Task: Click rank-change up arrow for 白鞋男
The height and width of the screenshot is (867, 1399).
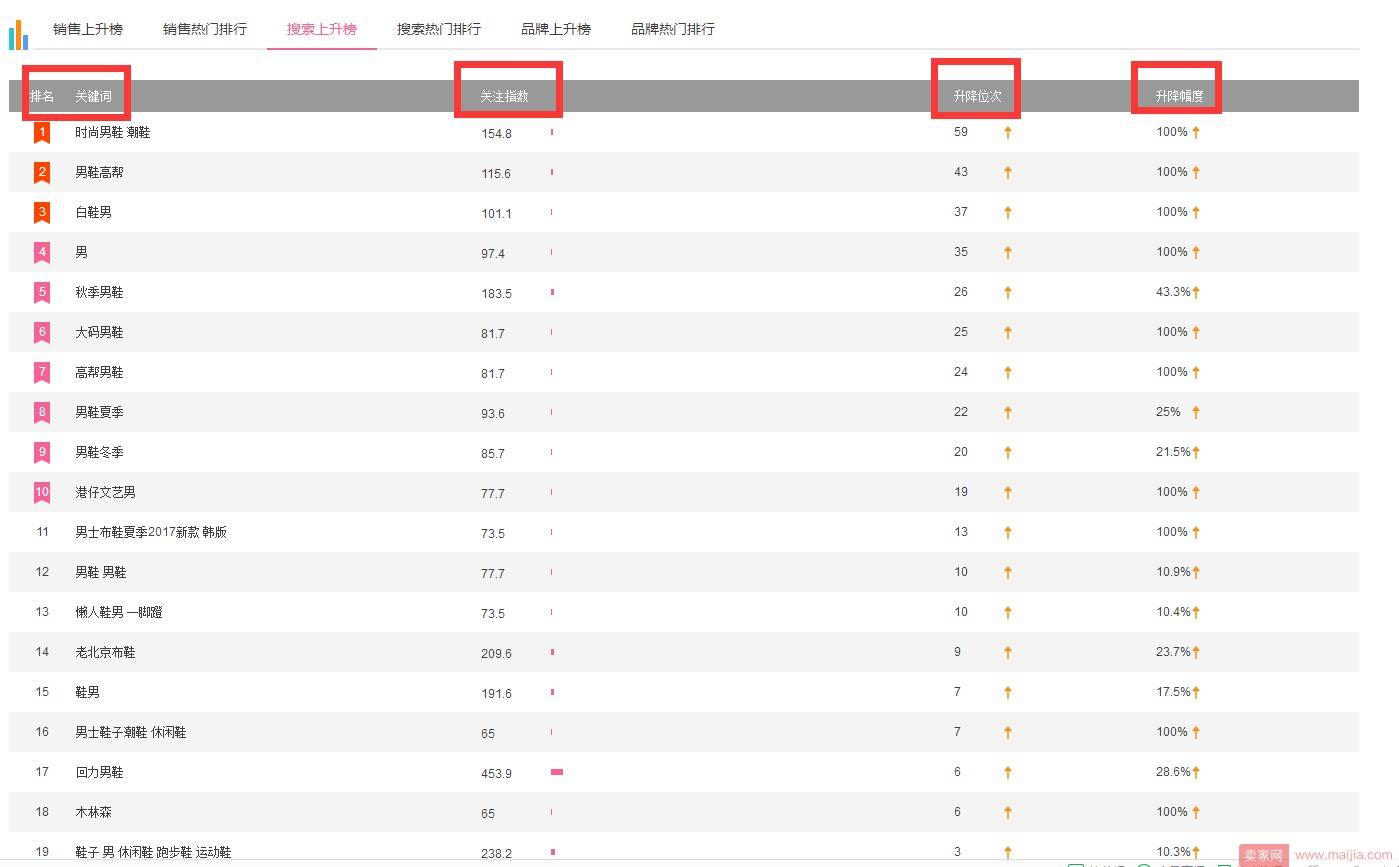Action: (1008, 212)
